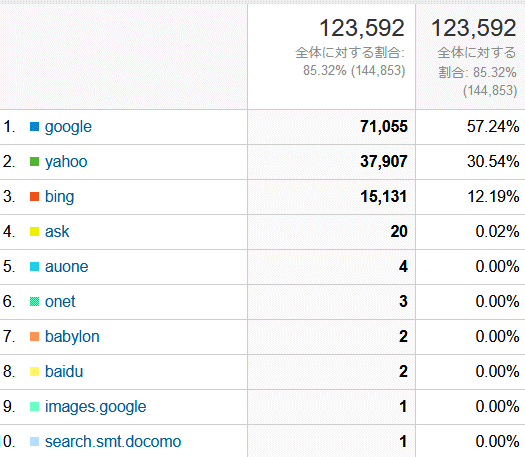
Task: Click the total visits figure 123,592 header
Action: (x=362, y=28)
